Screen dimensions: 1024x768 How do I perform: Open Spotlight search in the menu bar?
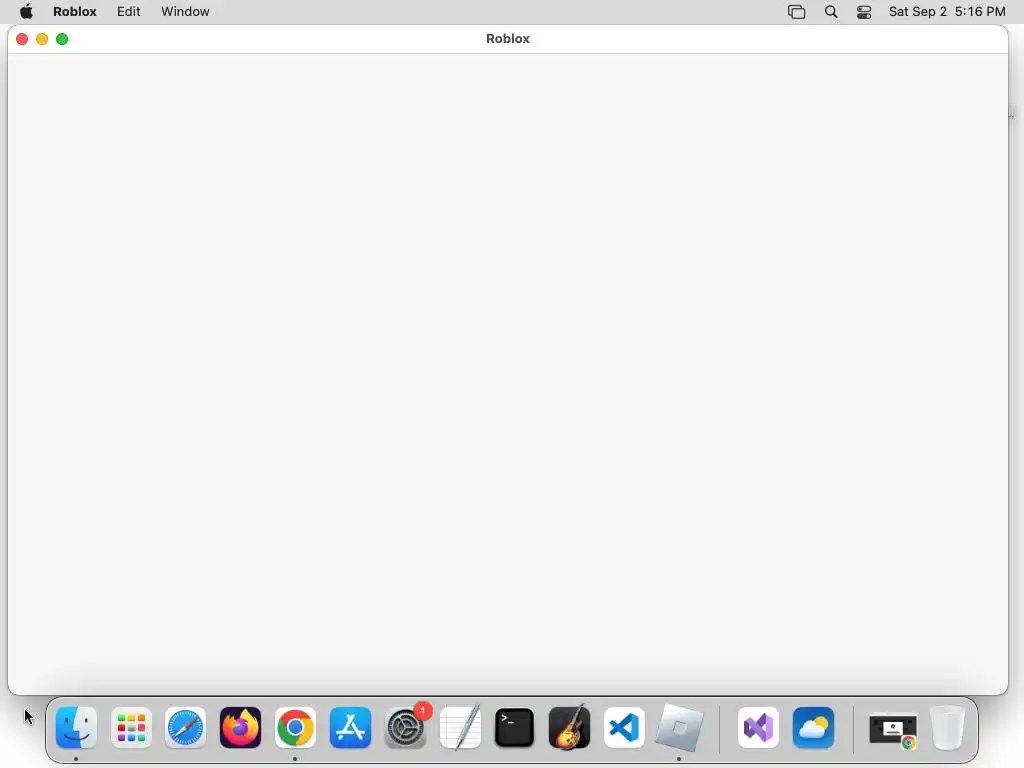pos(831,12)
